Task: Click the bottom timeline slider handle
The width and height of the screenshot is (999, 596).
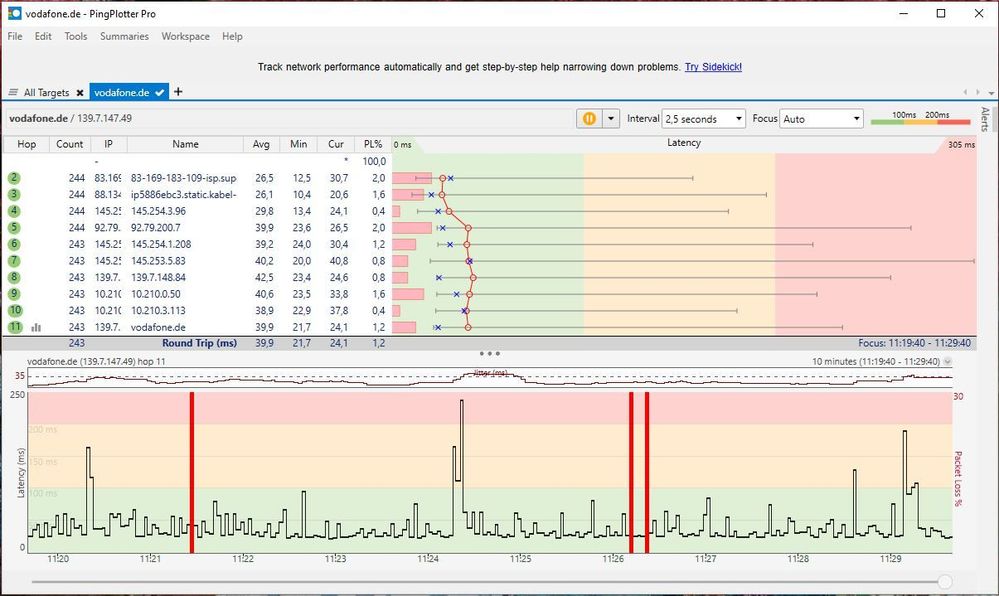Action: 944,581
